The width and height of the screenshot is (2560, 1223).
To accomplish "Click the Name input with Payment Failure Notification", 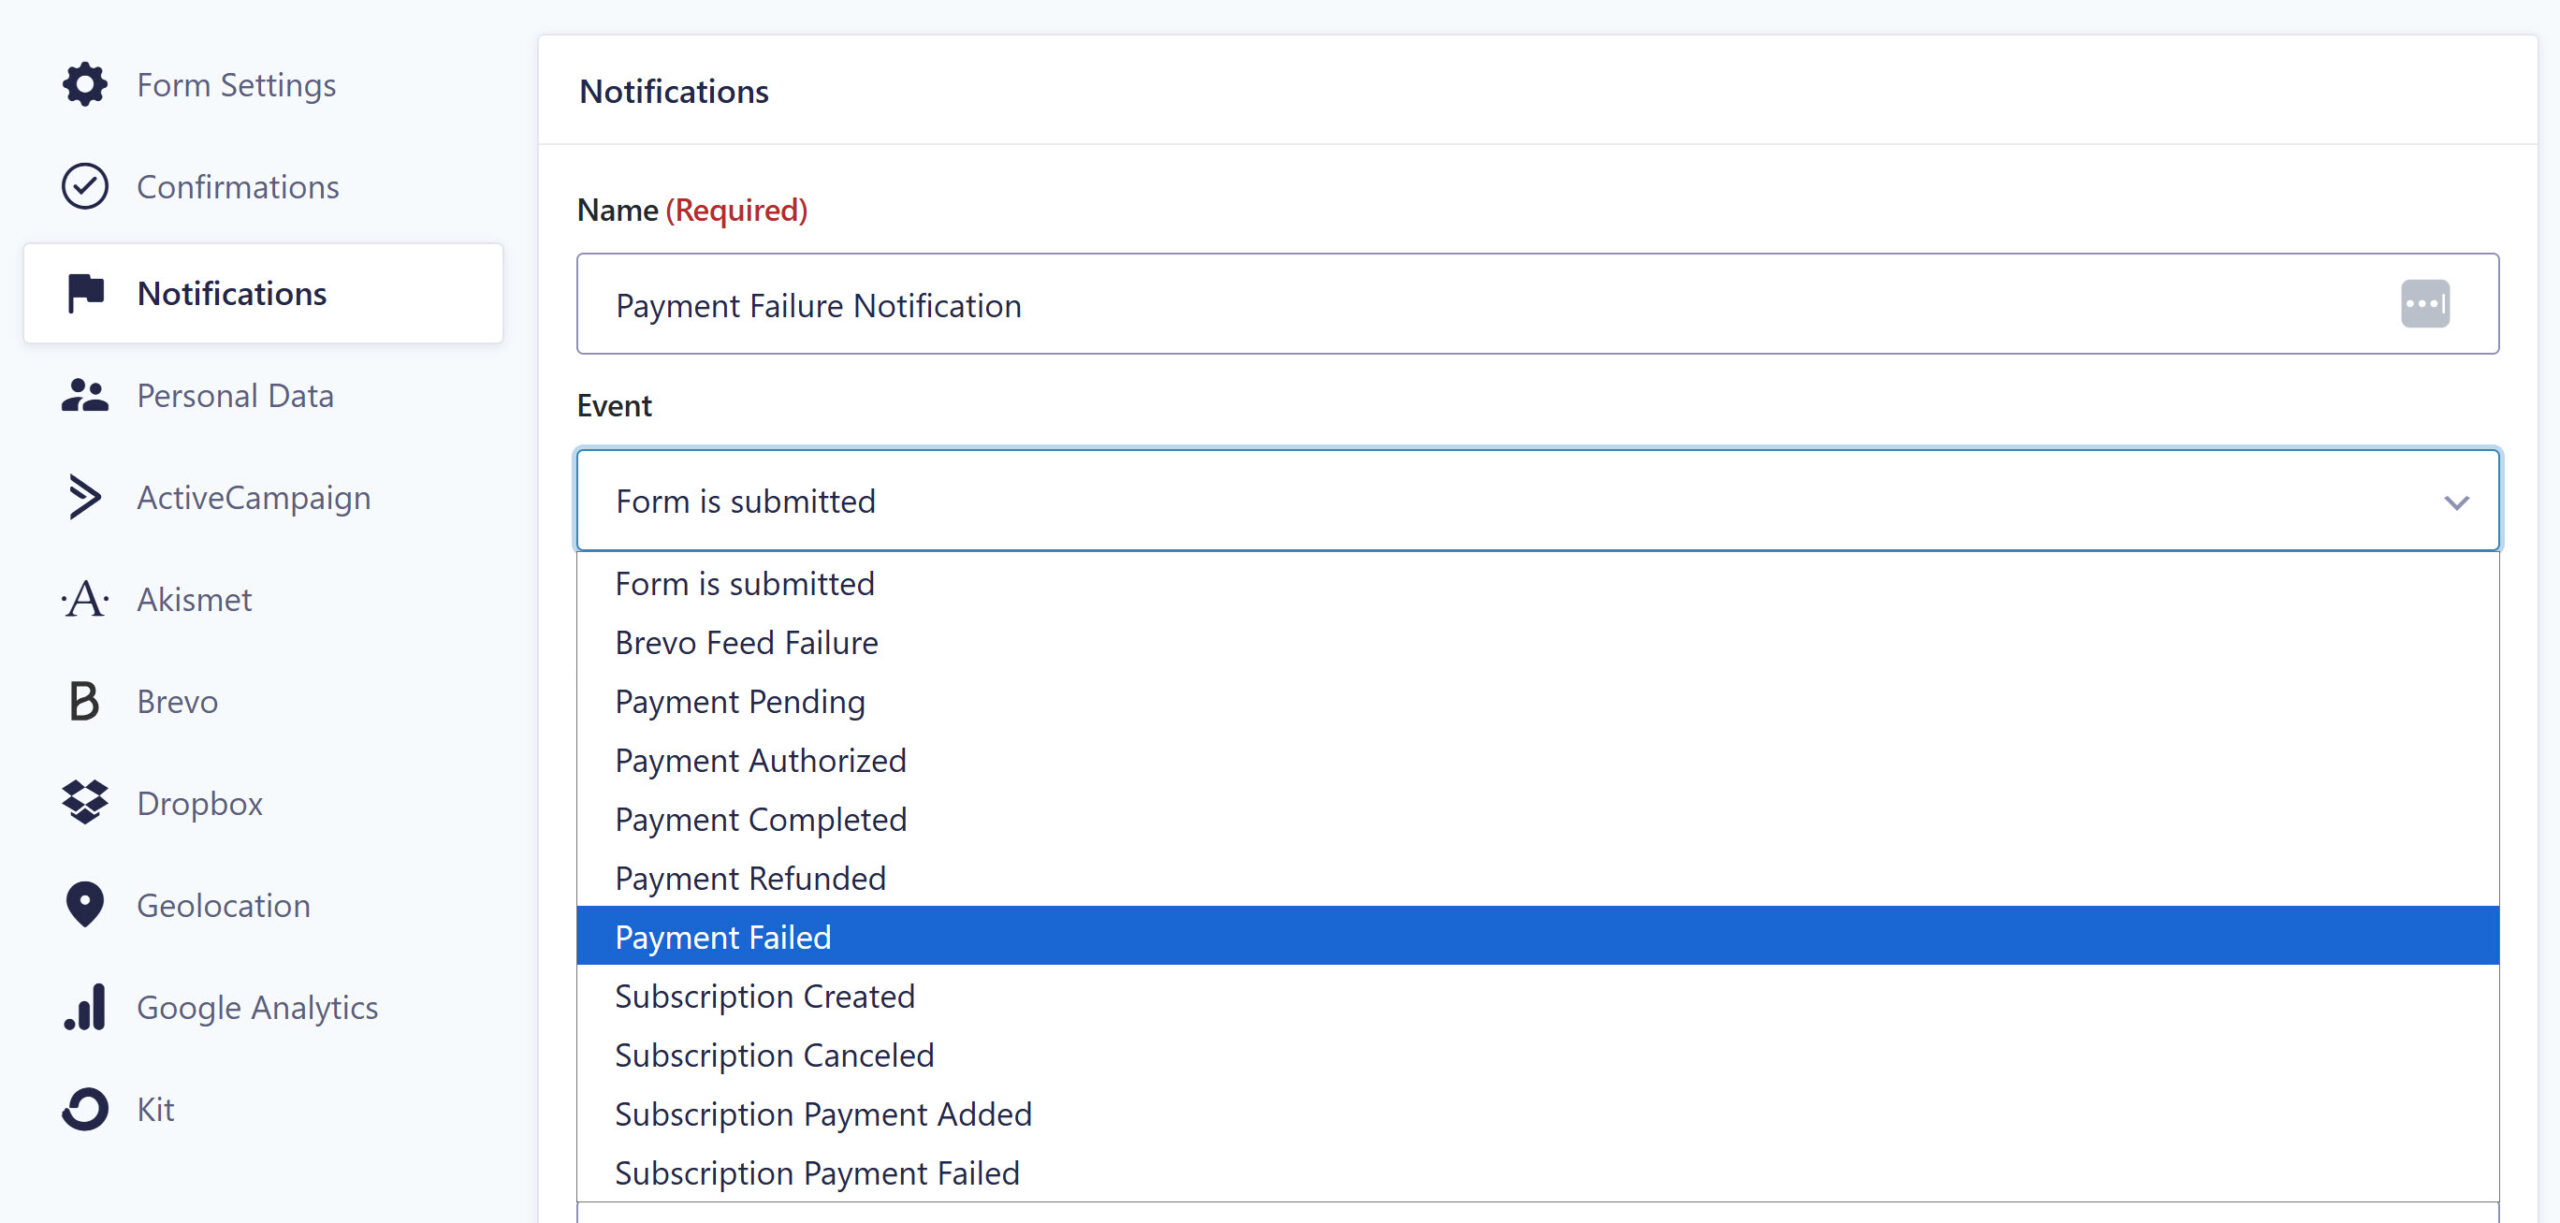I will 1538,304.
